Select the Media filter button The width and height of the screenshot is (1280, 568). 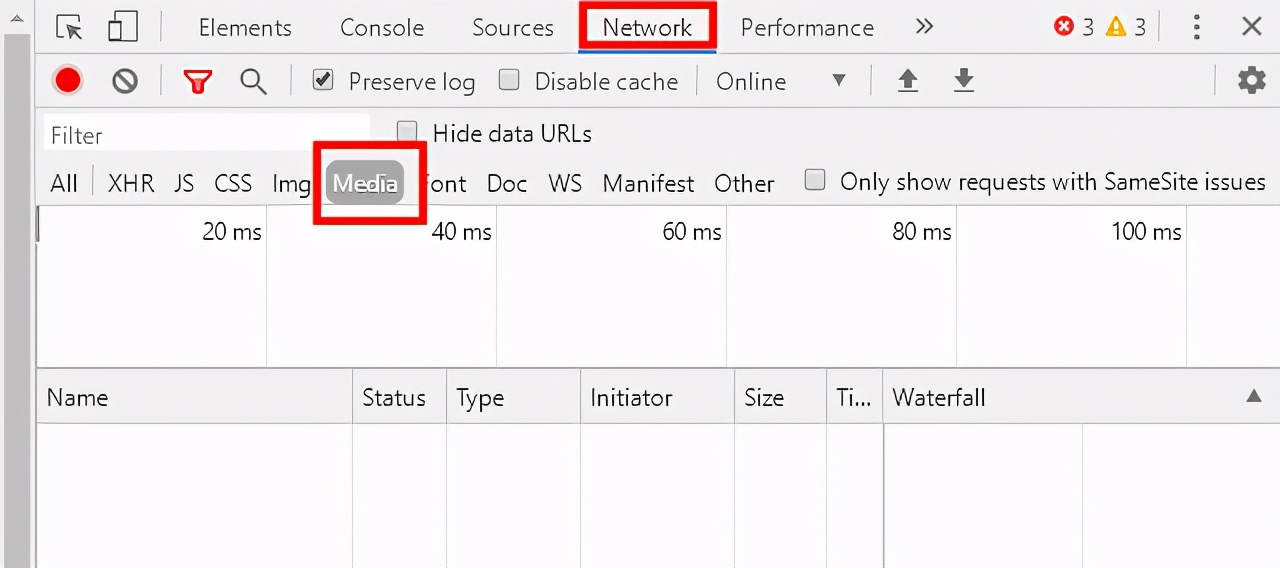point(365,183)
